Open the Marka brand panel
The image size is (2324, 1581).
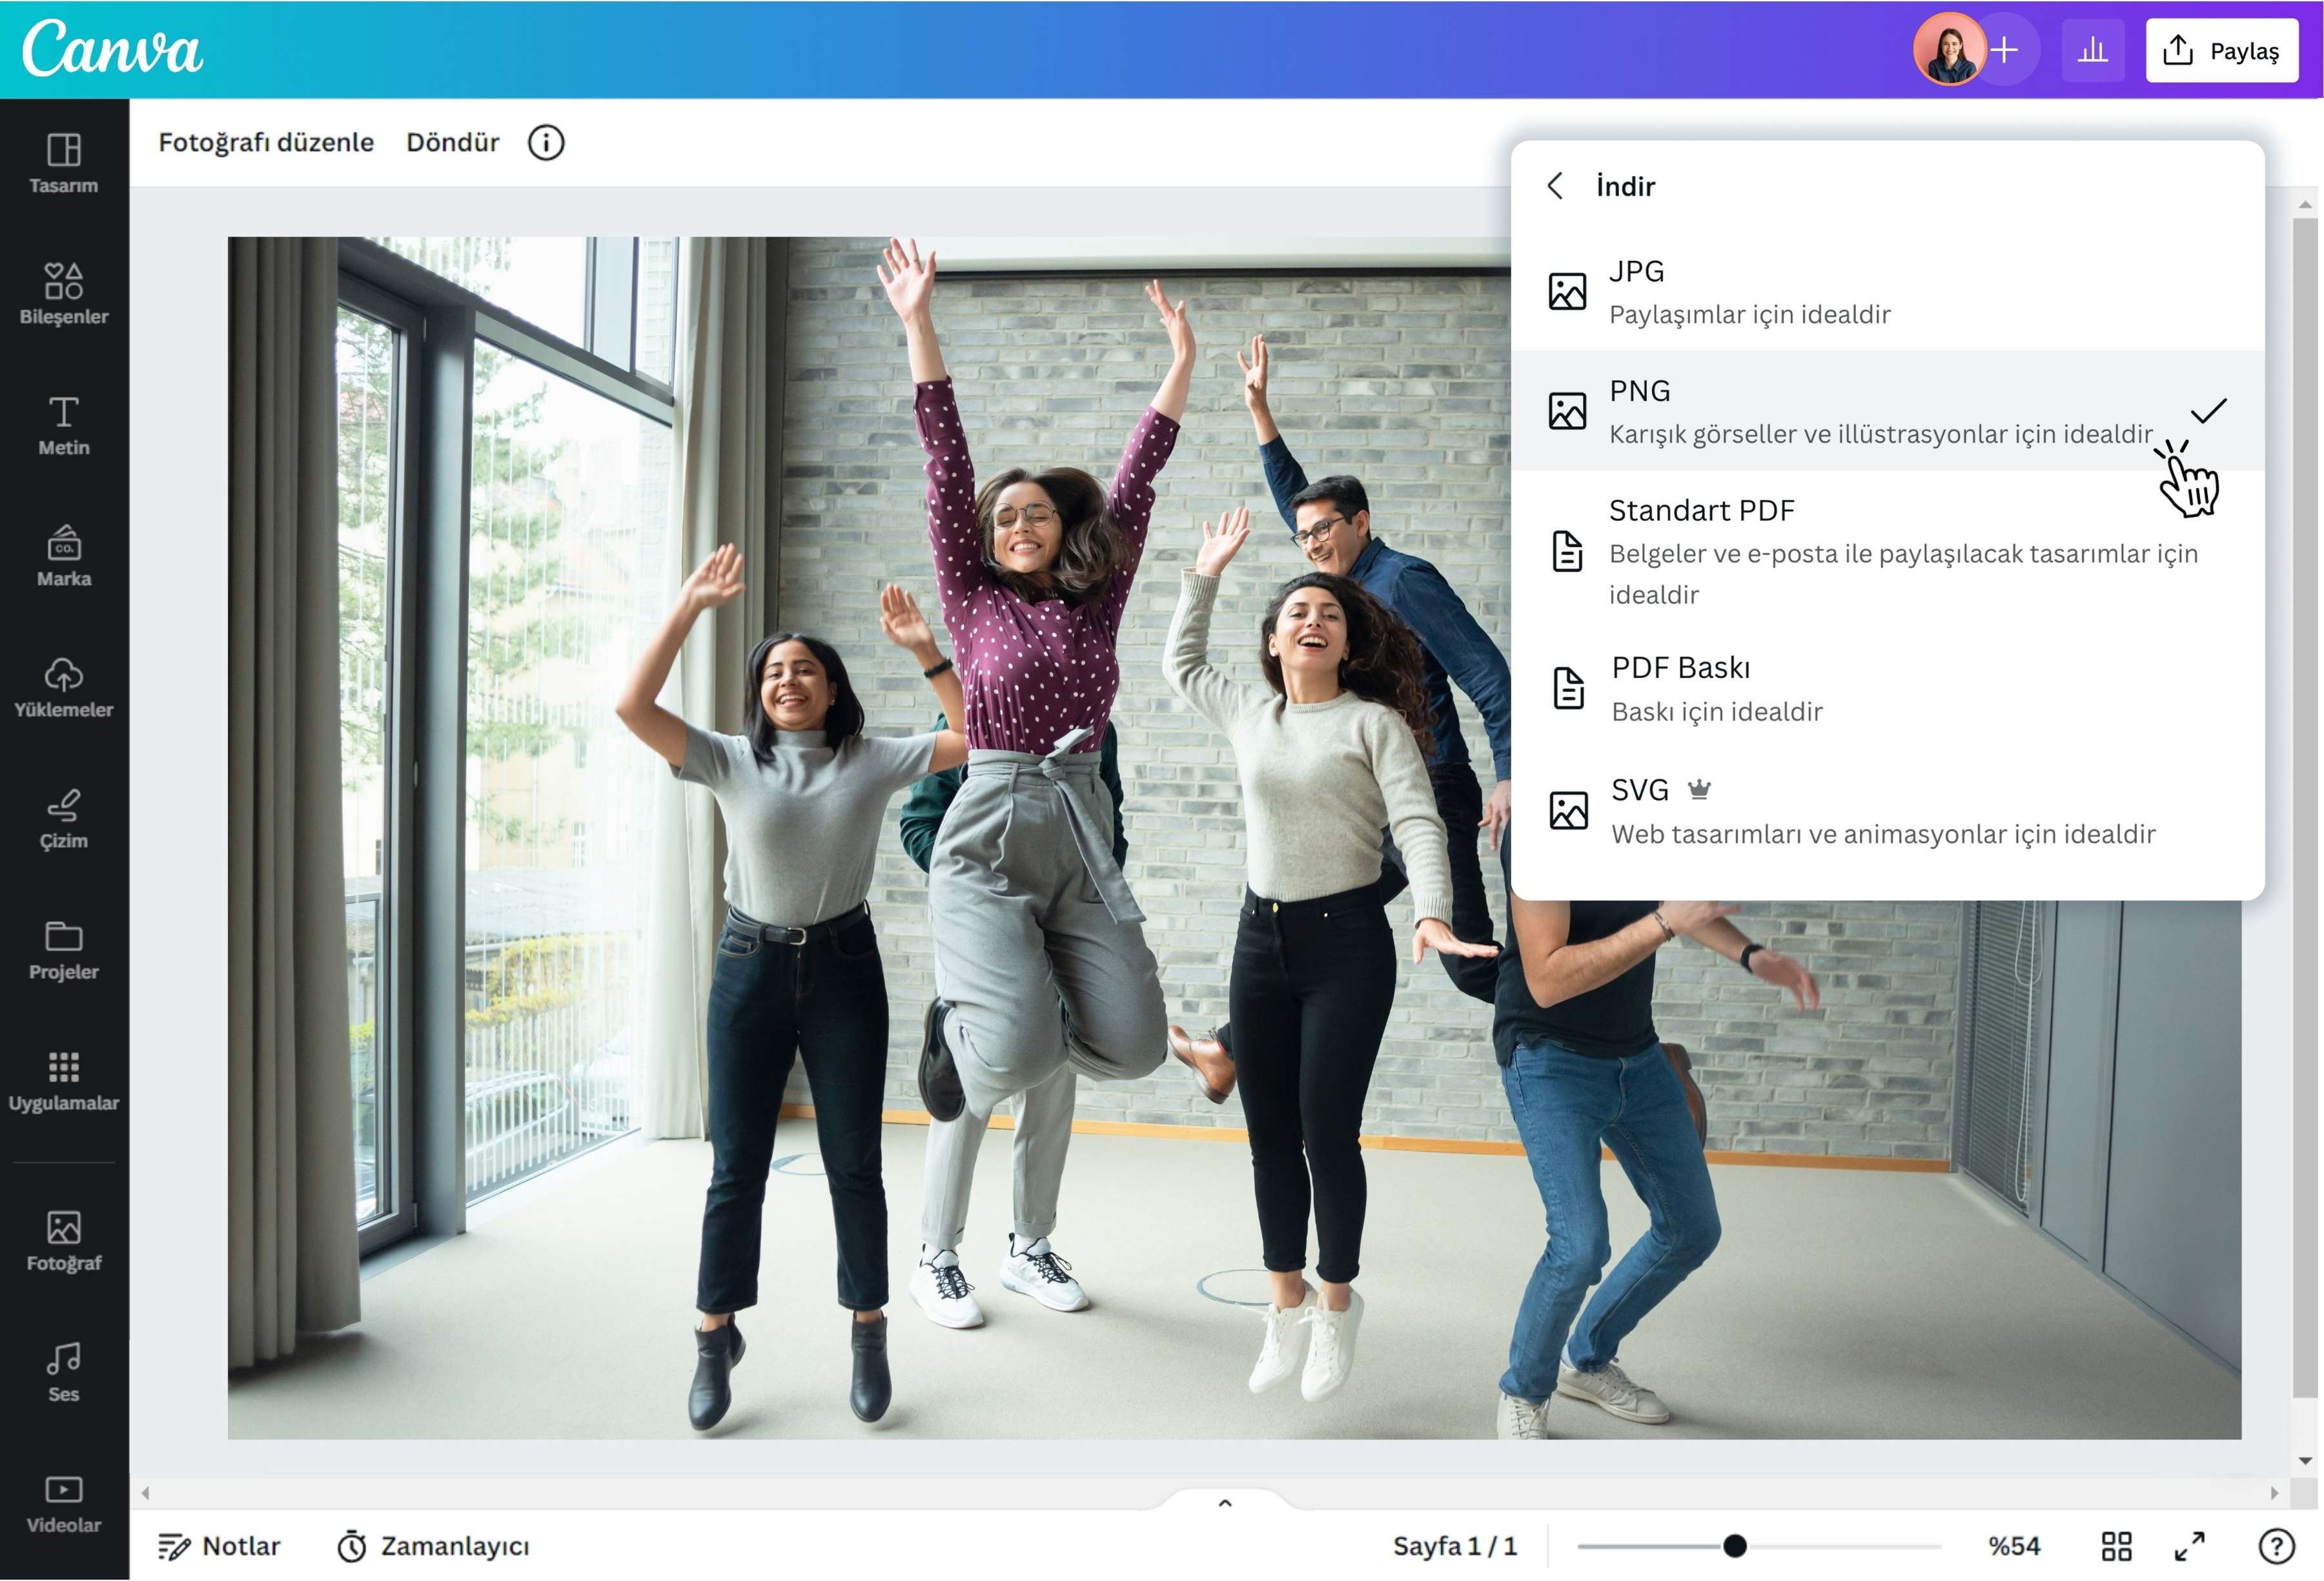pyautogui.click(x=63, y=556)
